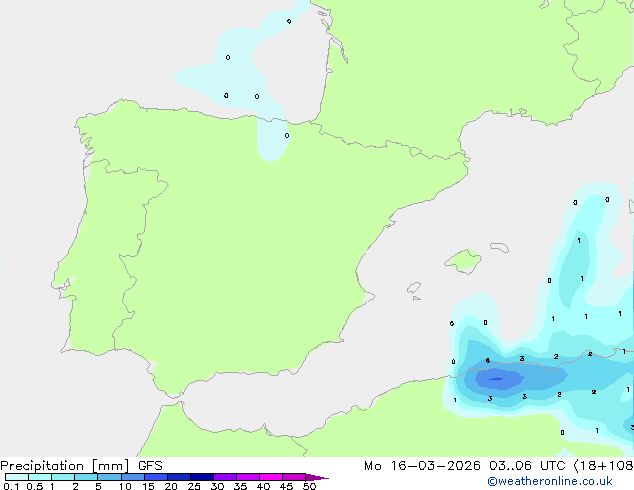Click the 'Mo 16-03-2026 03..06 UTC' timestamp
Image resolution: width=634 pixels, height=490 pixels.
465,466
